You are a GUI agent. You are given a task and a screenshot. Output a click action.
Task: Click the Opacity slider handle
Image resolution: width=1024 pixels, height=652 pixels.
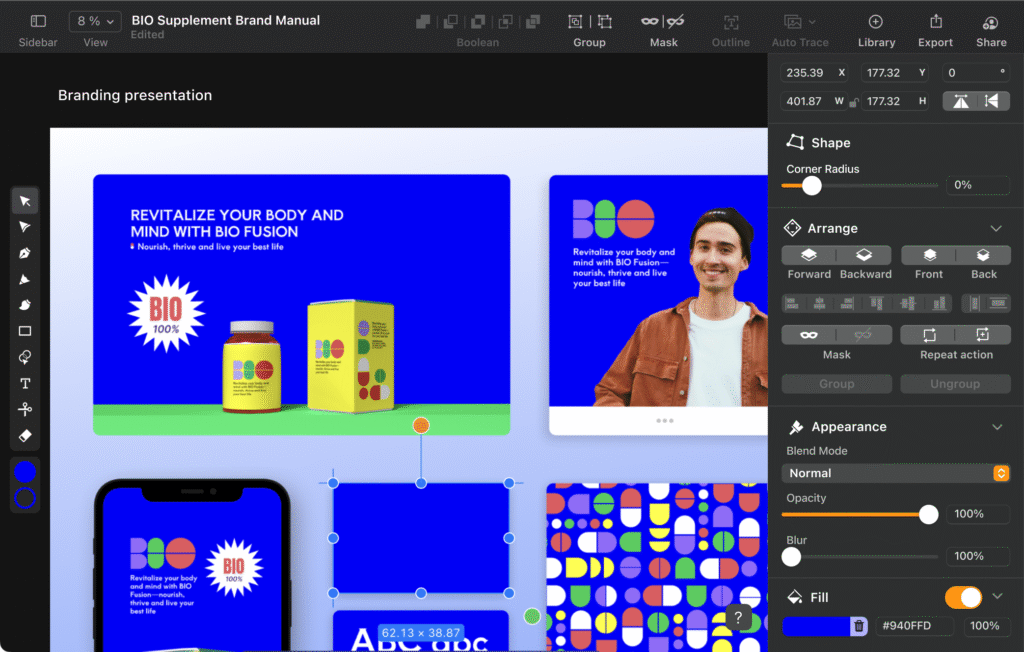pyautogui.click(x=929, y=514)
